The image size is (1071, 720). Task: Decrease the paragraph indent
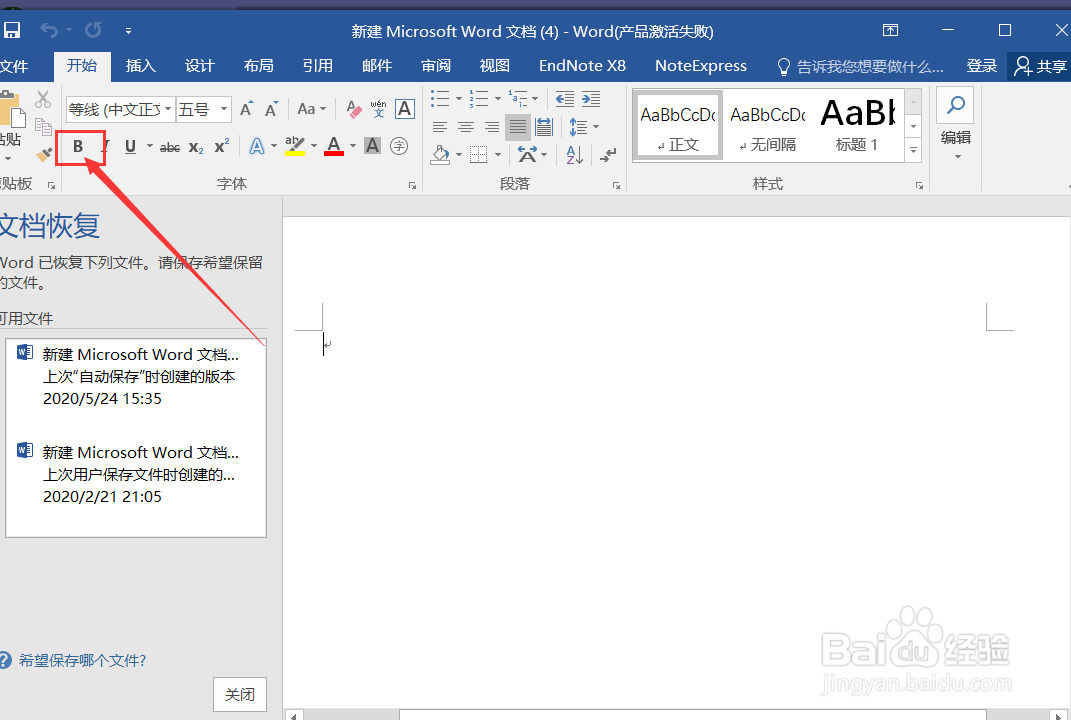pos(565,99)
